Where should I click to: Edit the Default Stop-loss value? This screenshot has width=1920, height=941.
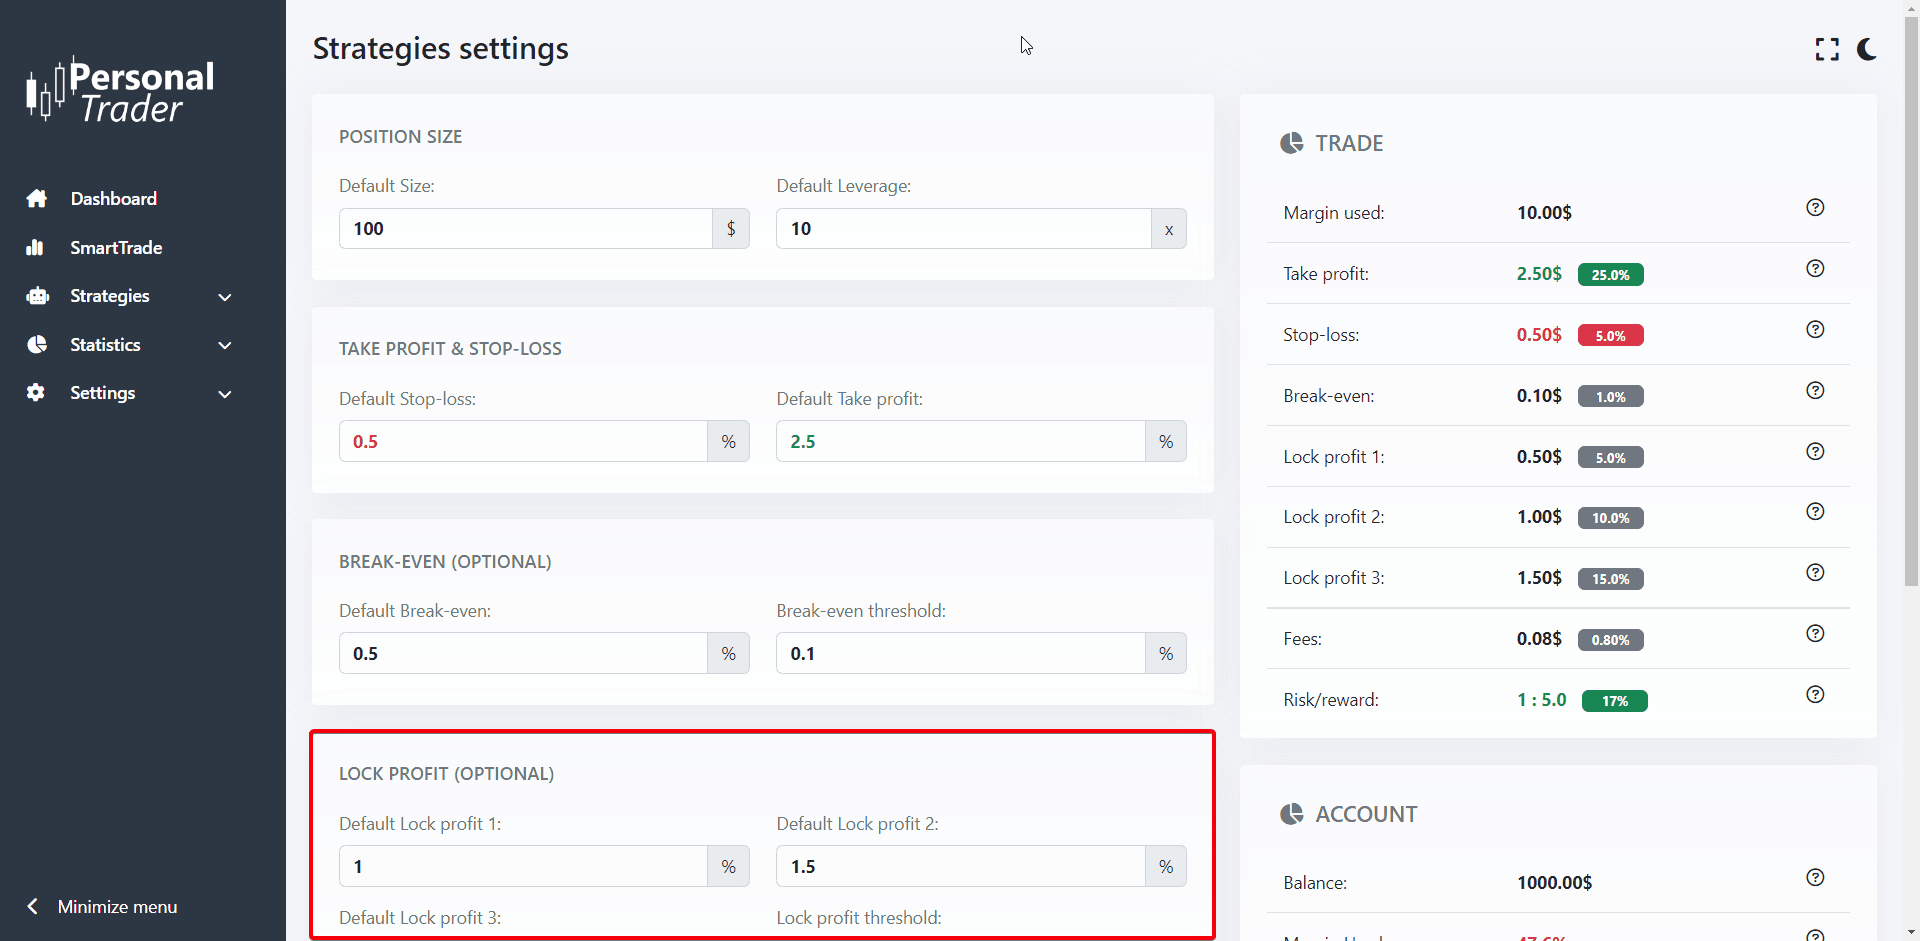523,442
